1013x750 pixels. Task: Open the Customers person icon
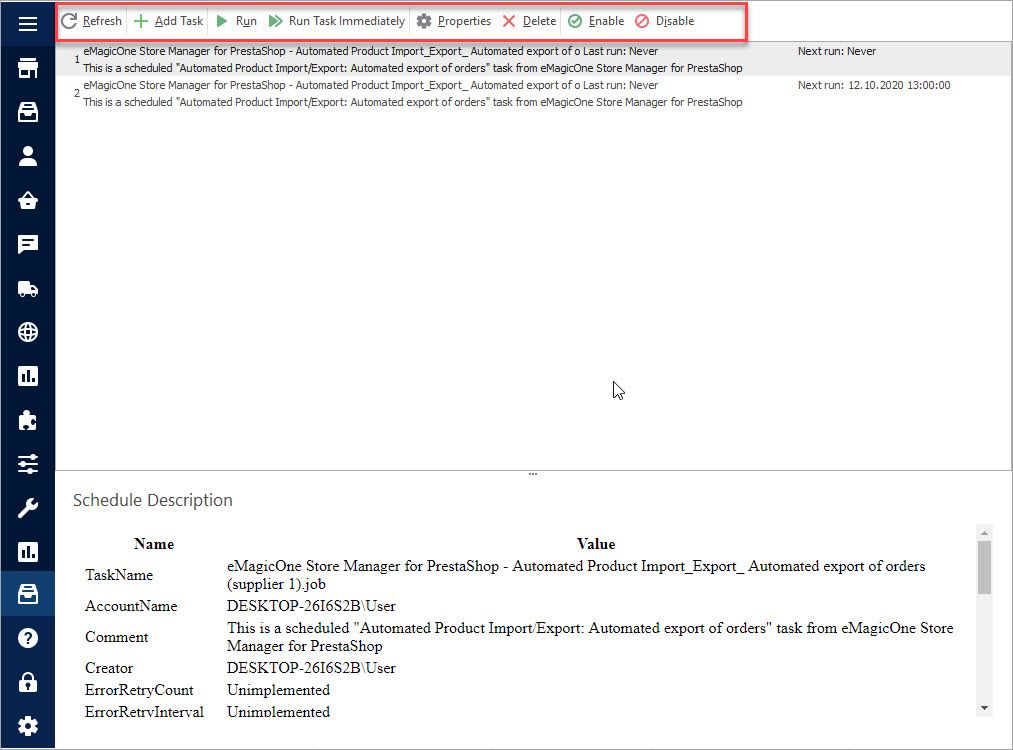(x=28, y=156)
